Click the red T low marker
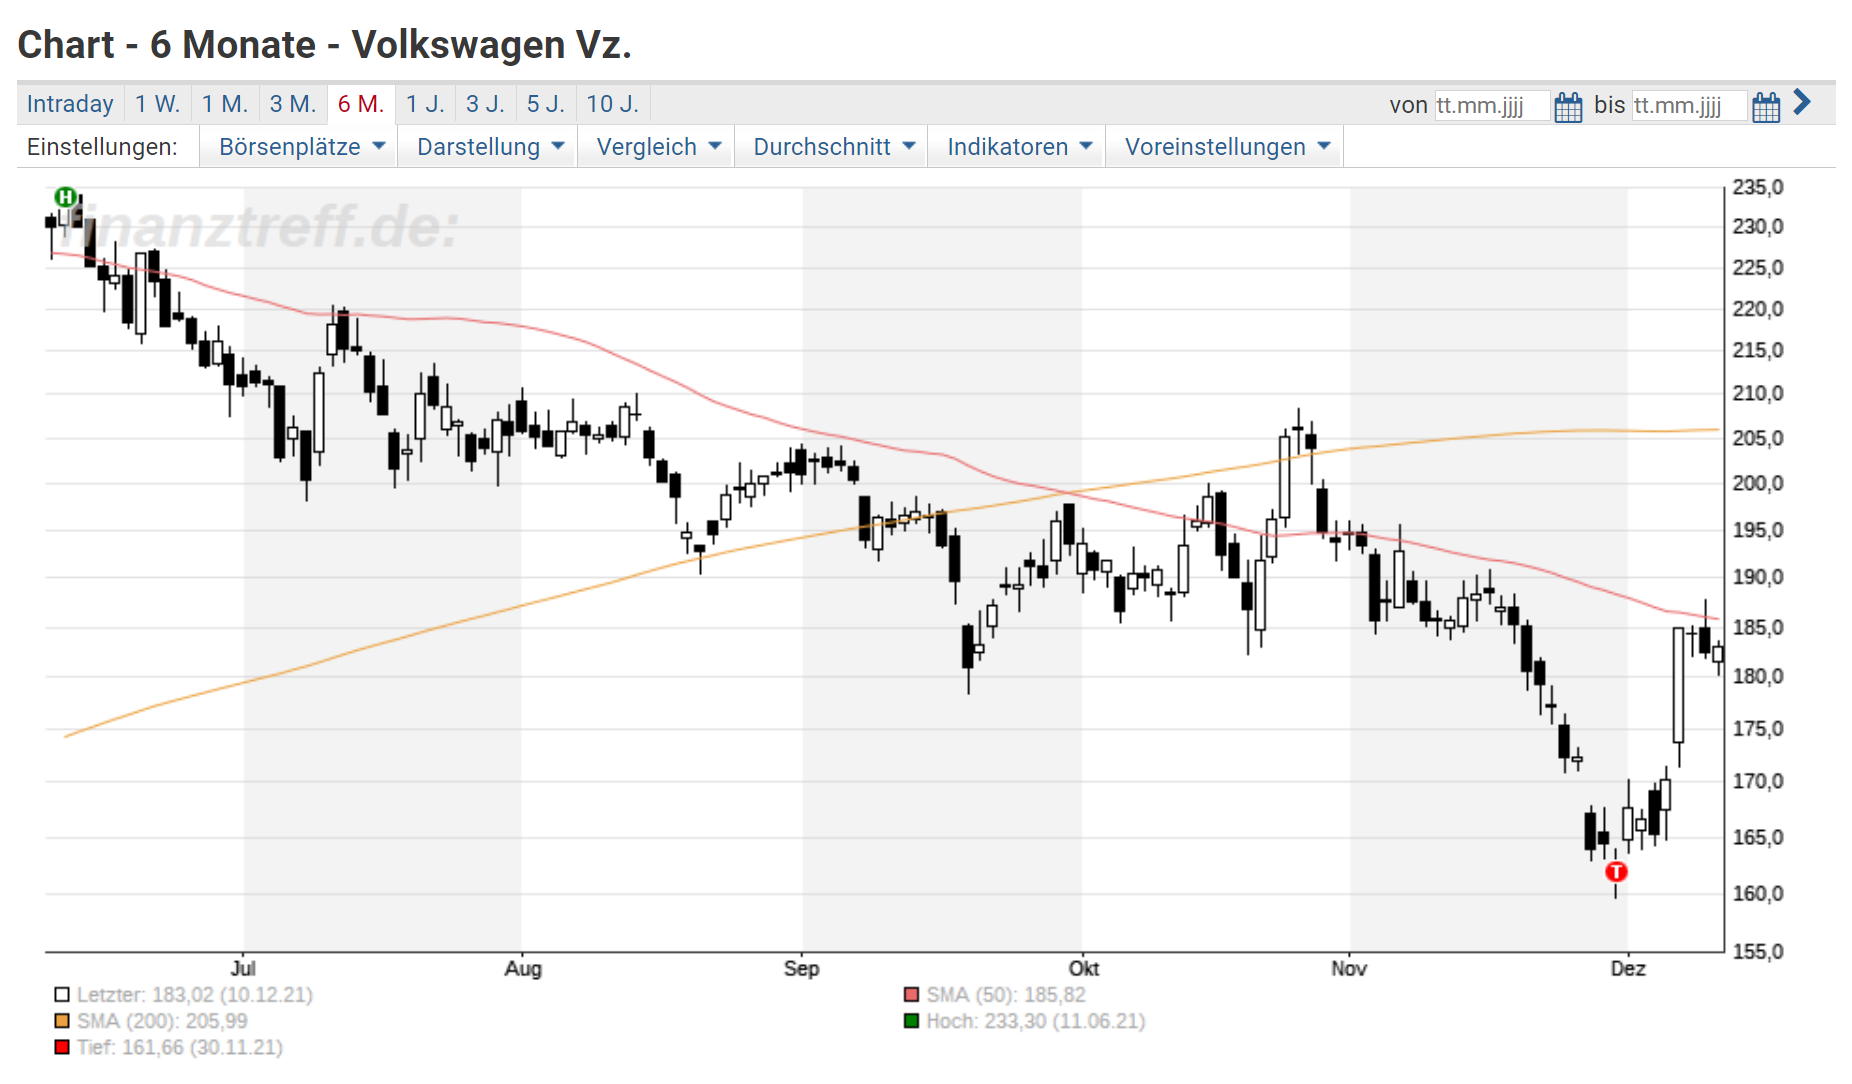The image size is (1852, 1084). click(x=1616, y=872)
